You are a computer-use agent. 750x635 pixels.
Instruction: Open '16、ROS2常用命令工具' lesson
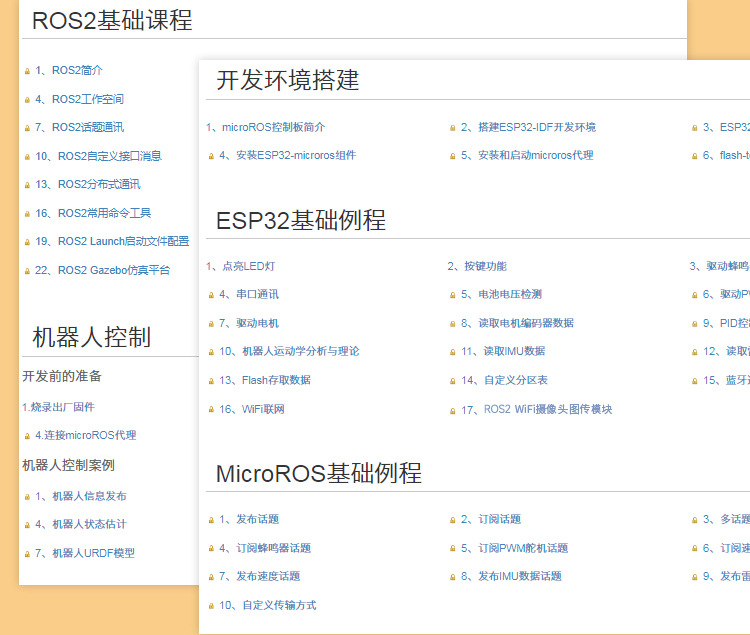93,213
